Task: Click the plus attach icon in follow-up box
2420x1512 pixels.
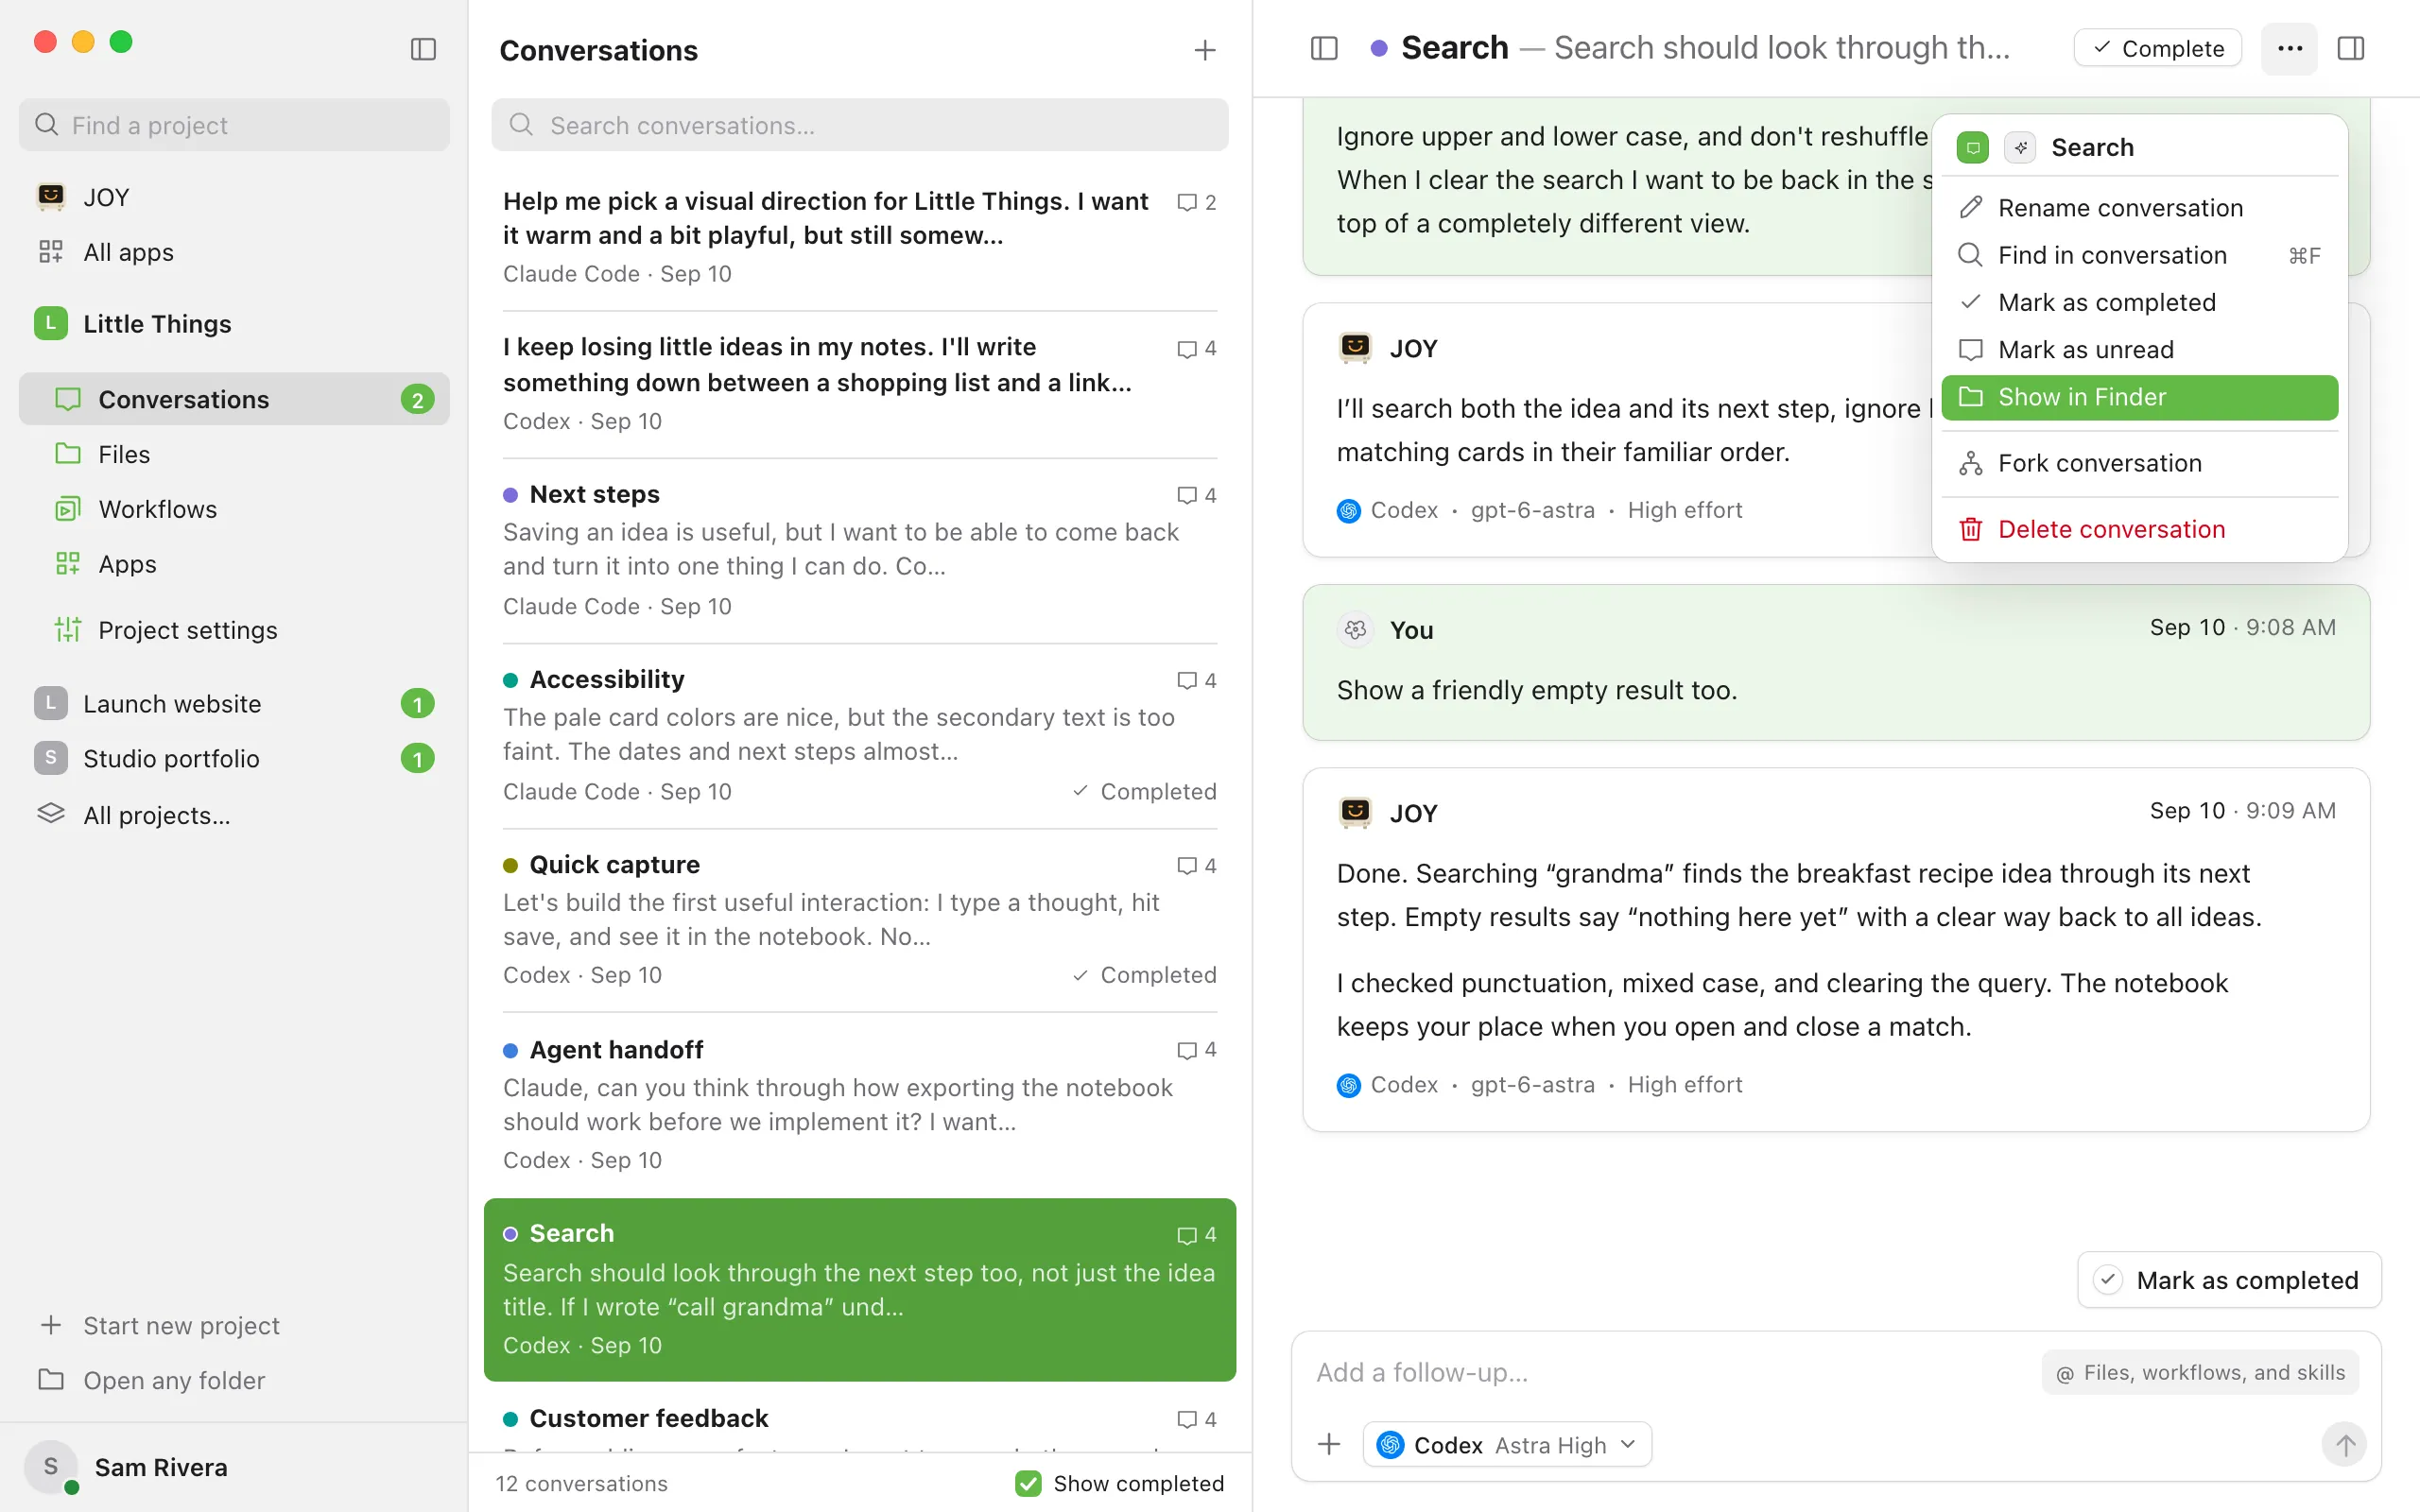Action: click(x=1329, y=1444)
